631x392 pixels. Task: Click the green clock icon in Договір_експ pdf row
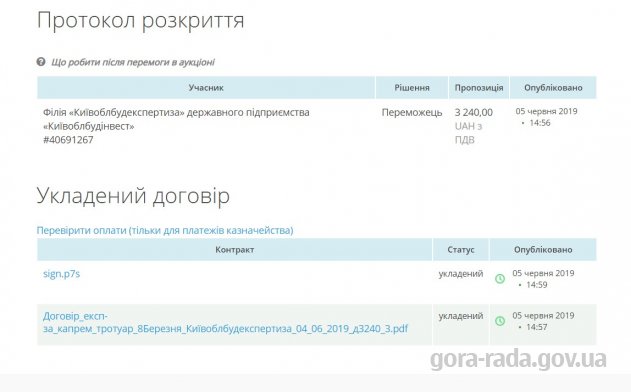tap(500, 321)
